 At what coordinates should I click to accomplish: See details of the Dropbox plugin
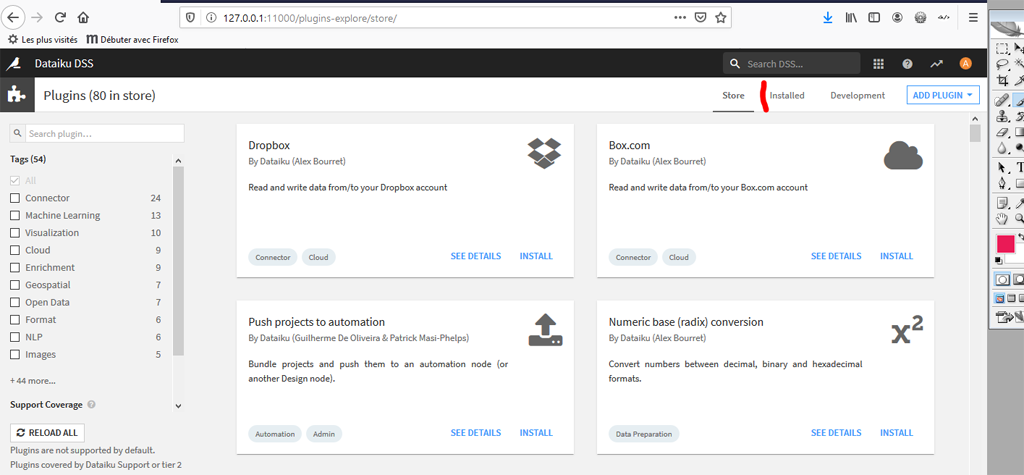475,256
